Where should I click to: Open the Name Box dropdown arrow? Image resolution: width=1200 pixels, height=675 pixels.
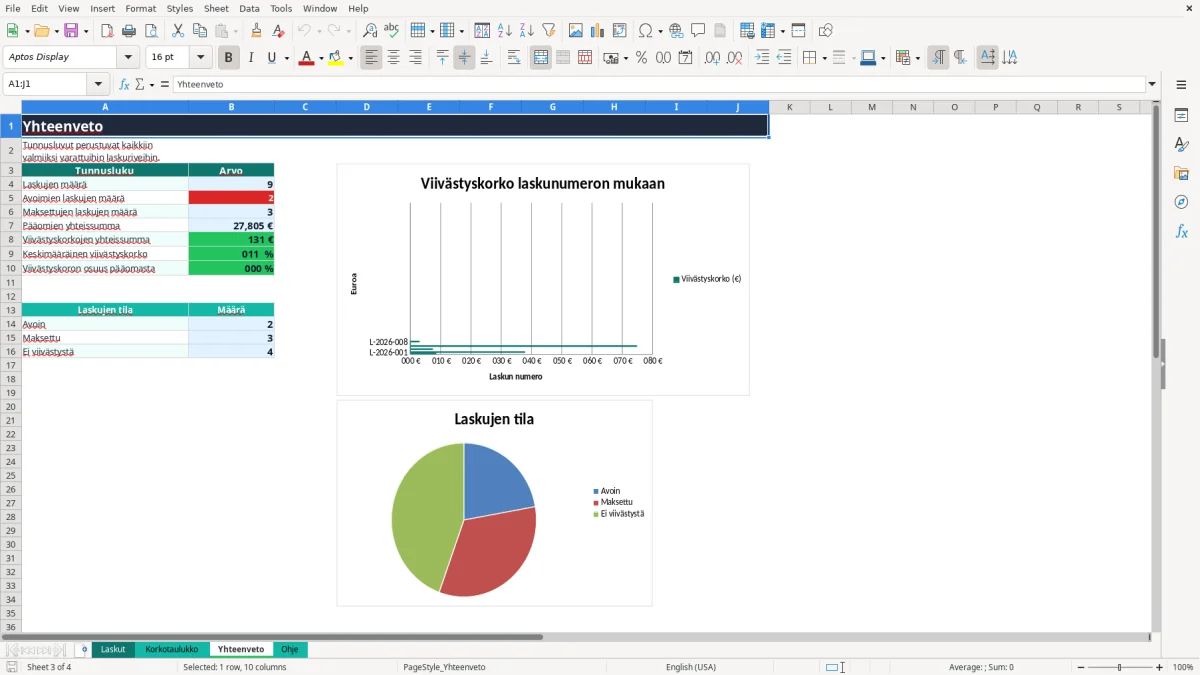(98, 85)
